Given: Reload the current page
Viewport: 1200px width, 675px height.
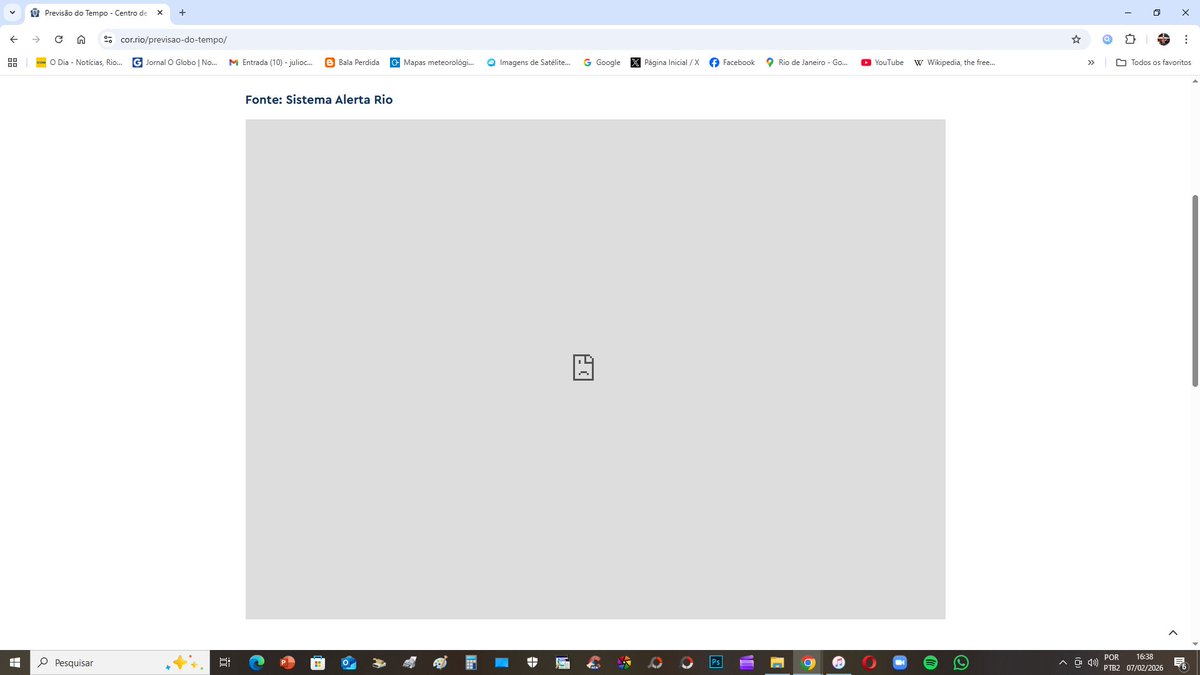Looking at the screenshot, I should [x=59, y=39].
